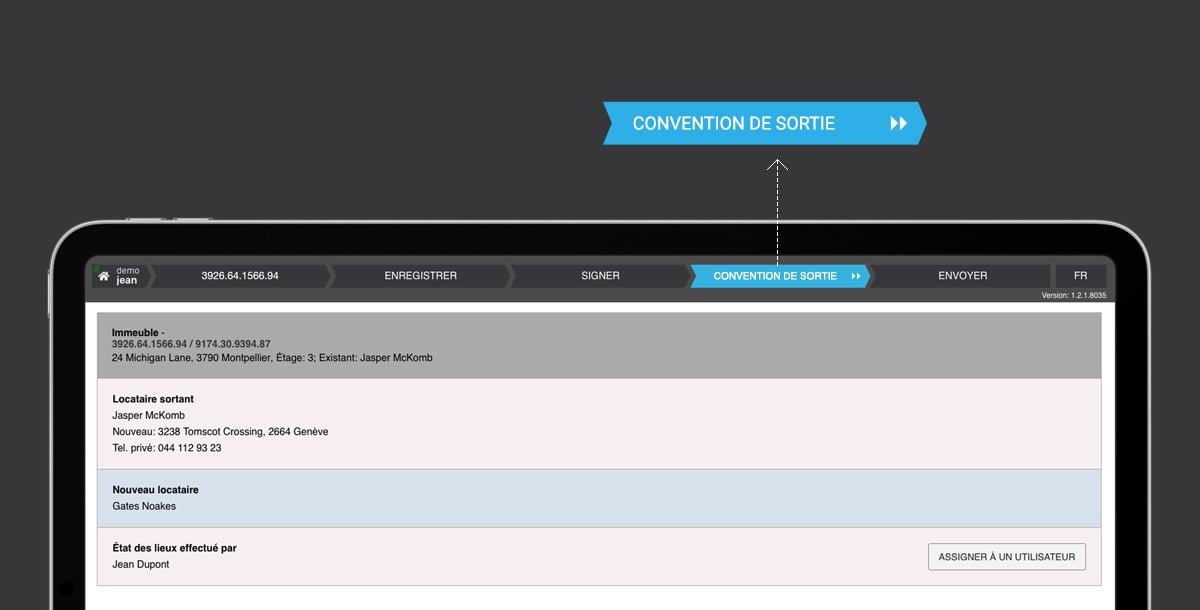Click the ASSIGNER À UN UTILISATEUR button
Viewport: 1200px width, 610px height.
point(1007,557)
